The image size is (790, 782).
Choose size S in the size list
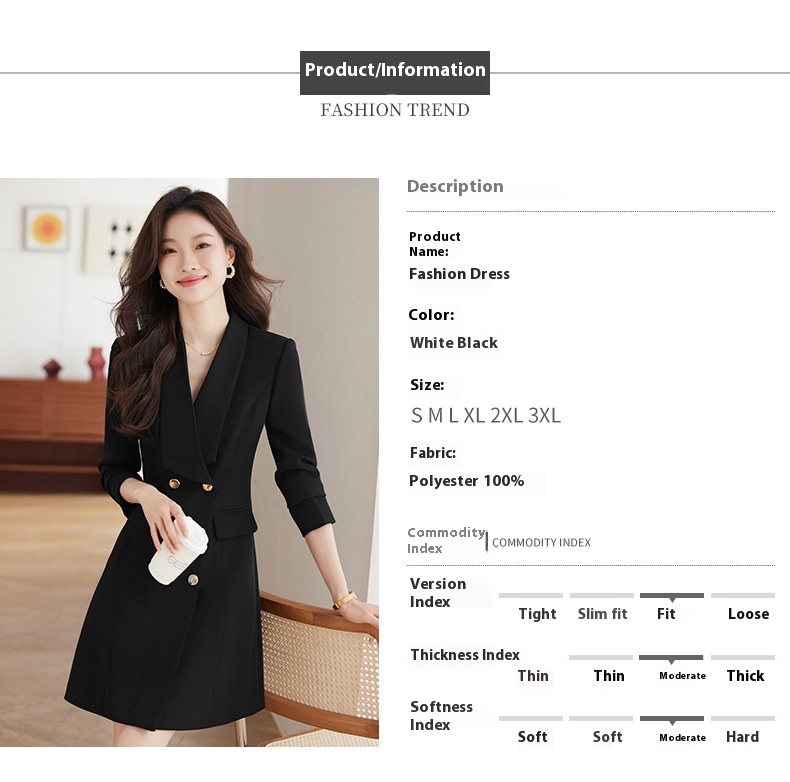coord(417,415)
